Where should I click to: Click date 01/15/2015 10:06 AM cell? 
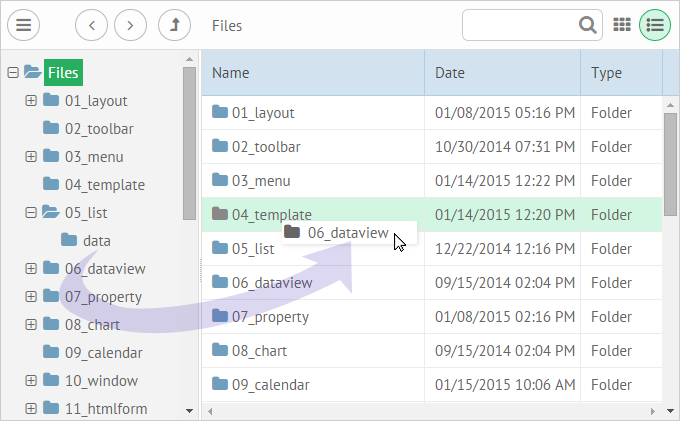[x=503, y=385]
